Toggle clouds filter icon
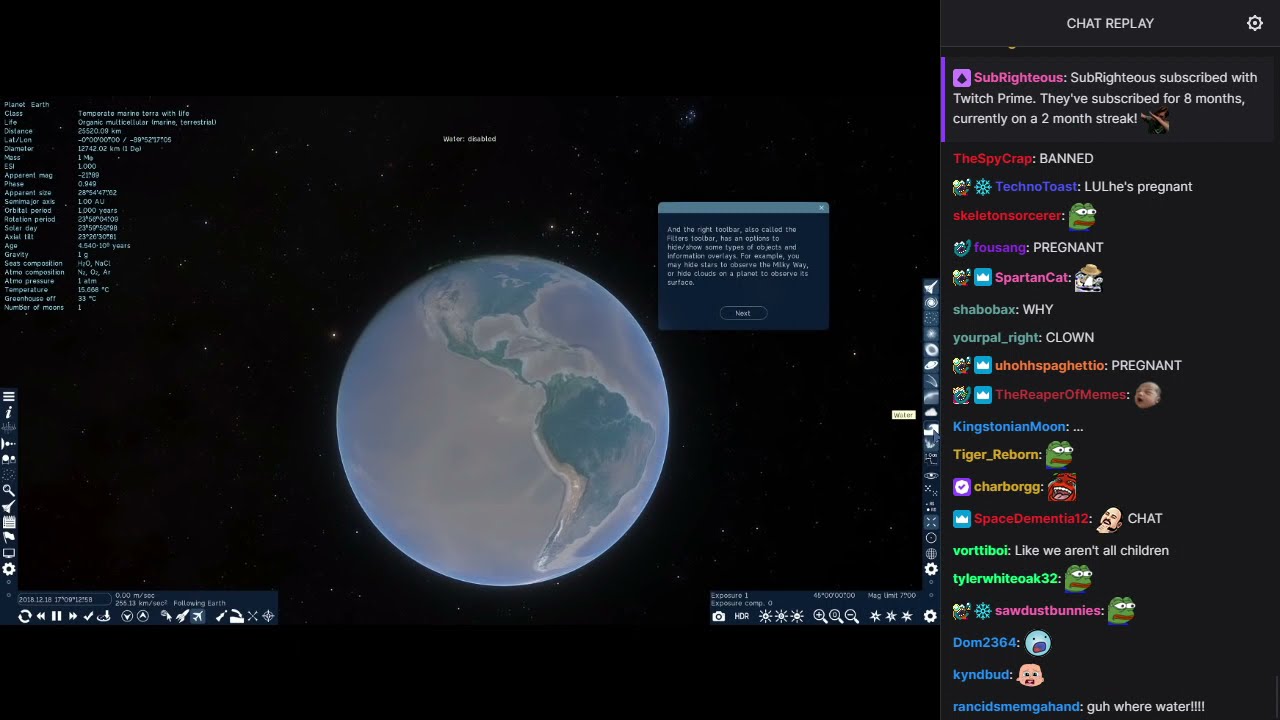 click(x=931, y=412)
